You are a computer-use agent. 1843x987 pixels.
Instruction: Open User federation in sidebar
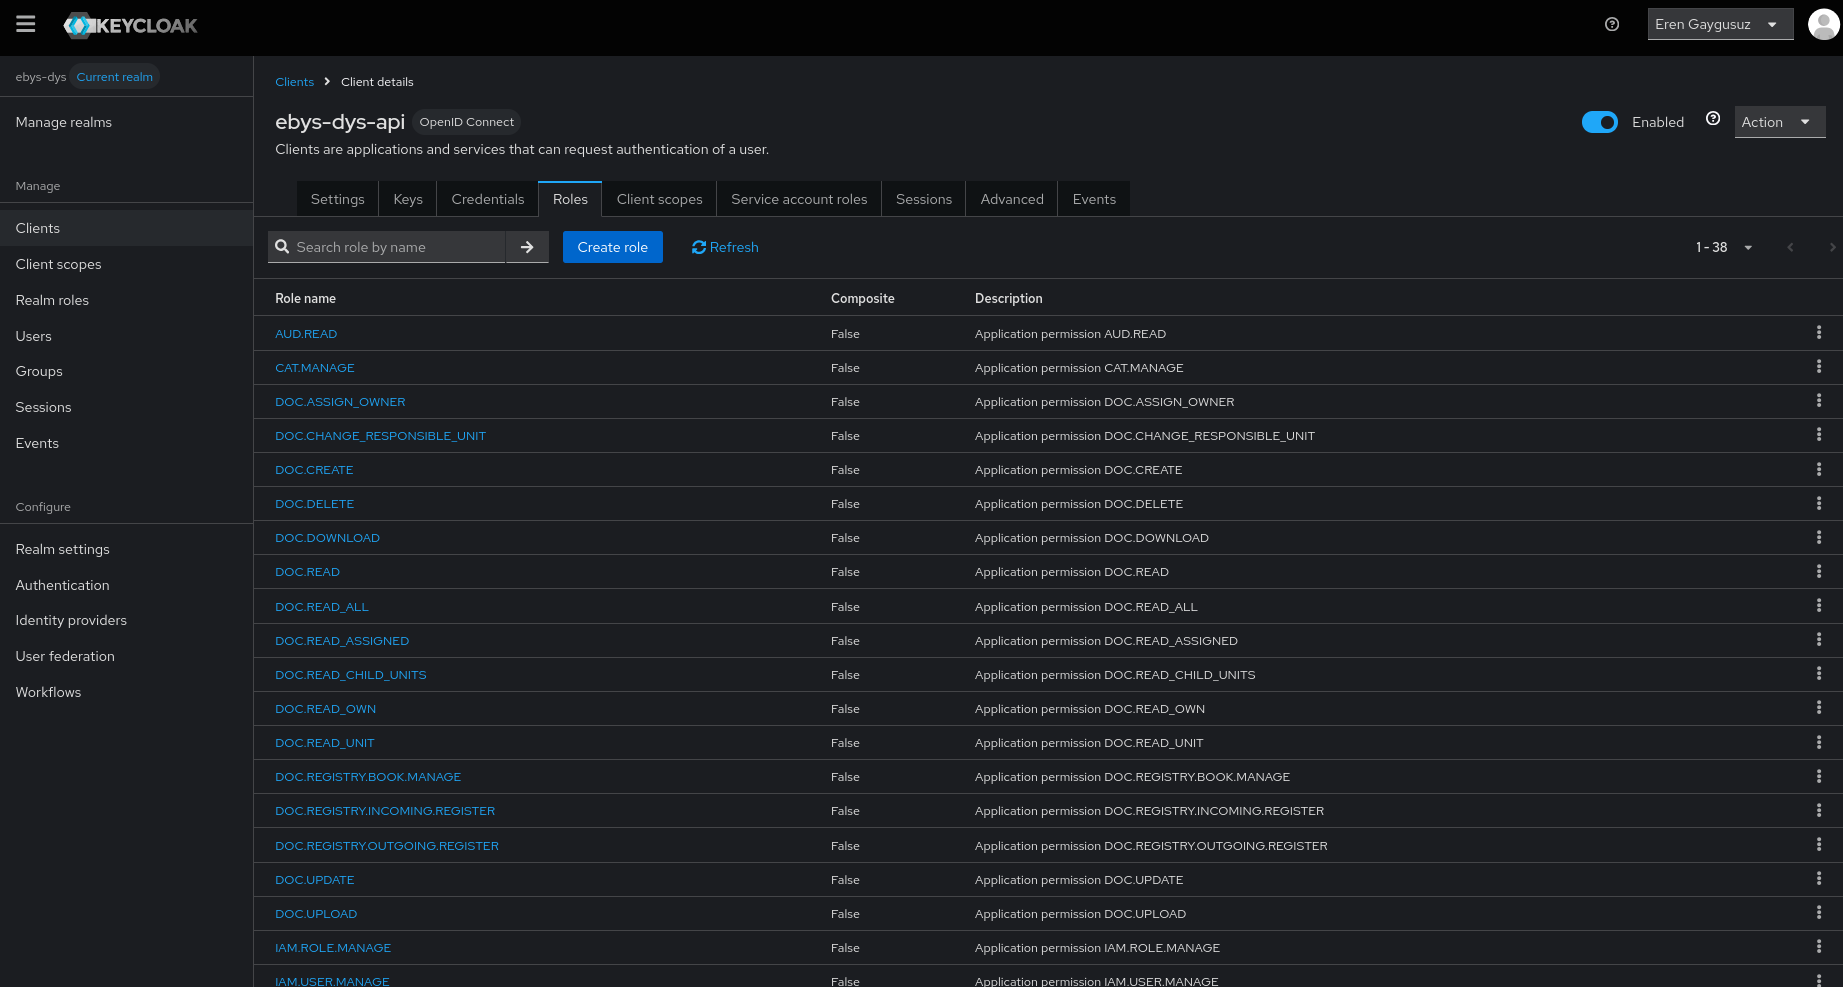[126, 656]
